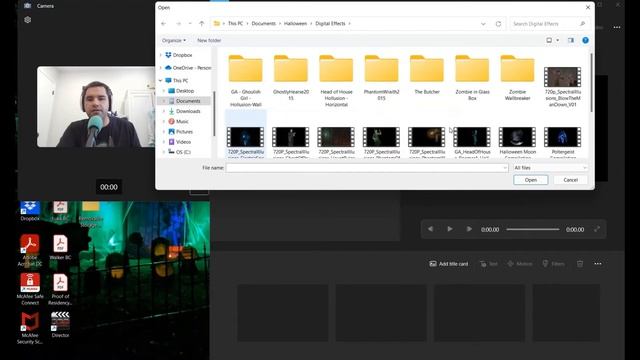The image size is (640, 360).
Task: Select Desktop in navigation tree
Action: [185, 91]
